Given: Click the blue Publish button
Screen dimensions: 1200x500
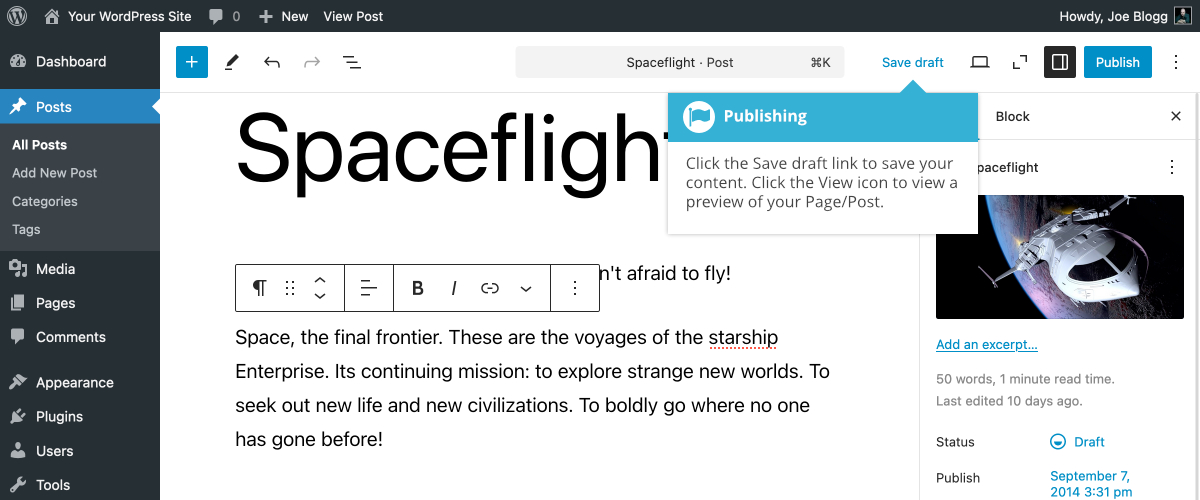Looking at the screenshot, I should (x=1118, y=62).
